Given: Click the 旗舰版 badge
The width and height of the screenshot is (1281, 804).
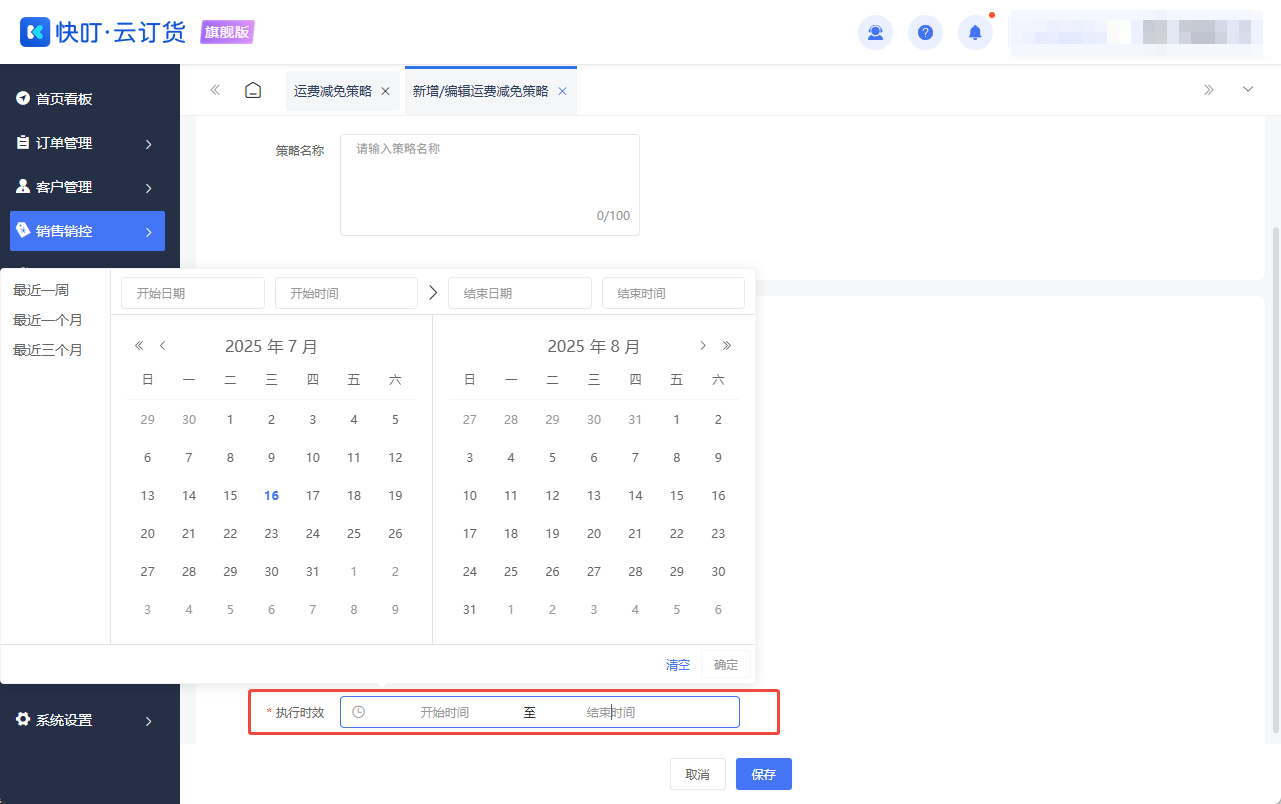Looking at the screenshot, I should click(227, 32).
